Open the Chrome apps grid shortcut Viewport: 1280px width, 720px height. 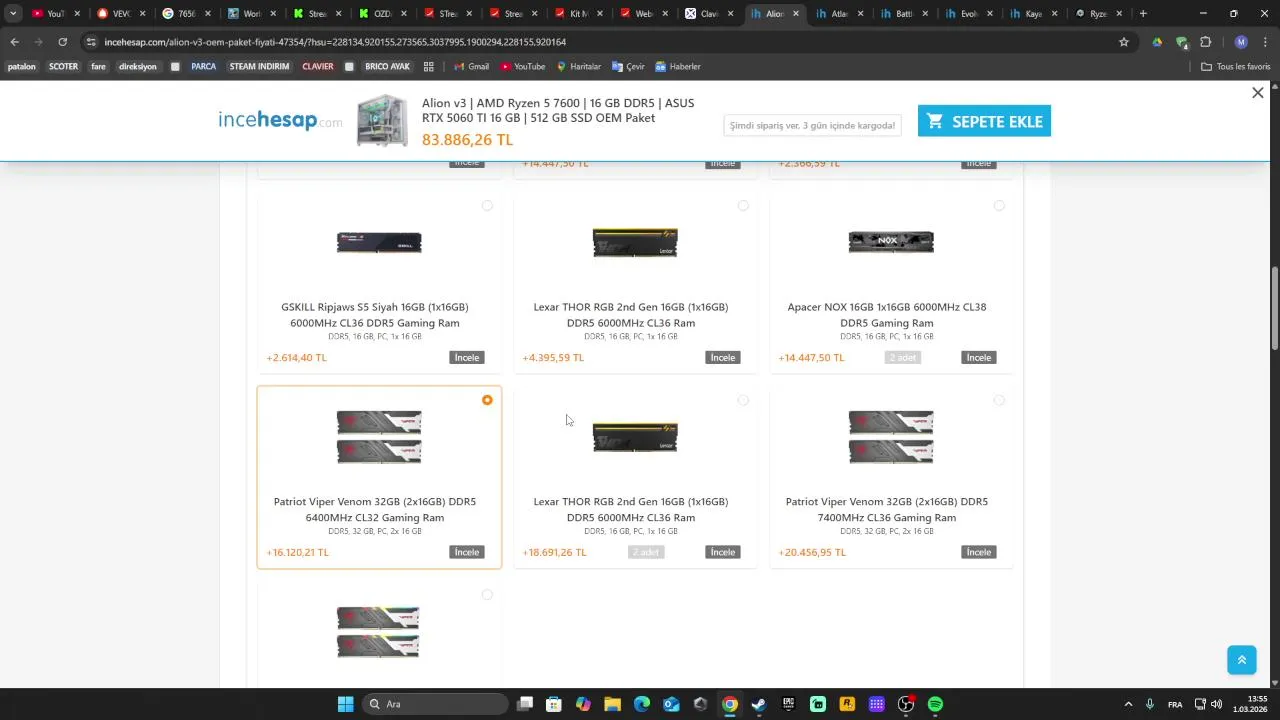pyautogui.click(x=429, y=67)
